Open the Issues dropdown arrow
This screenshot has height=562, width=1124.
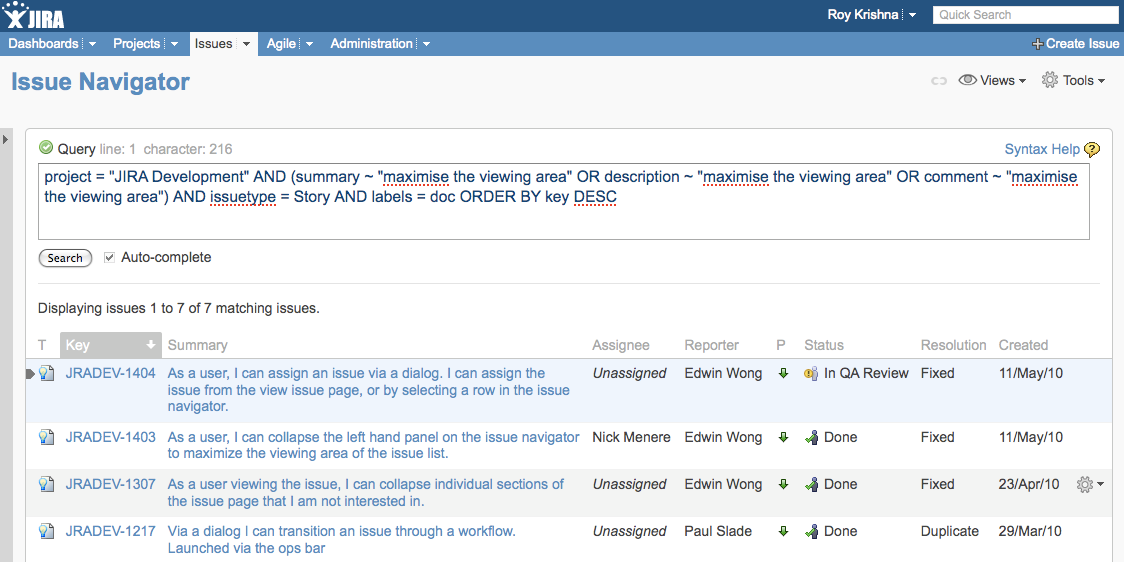[x=246, y=44]
